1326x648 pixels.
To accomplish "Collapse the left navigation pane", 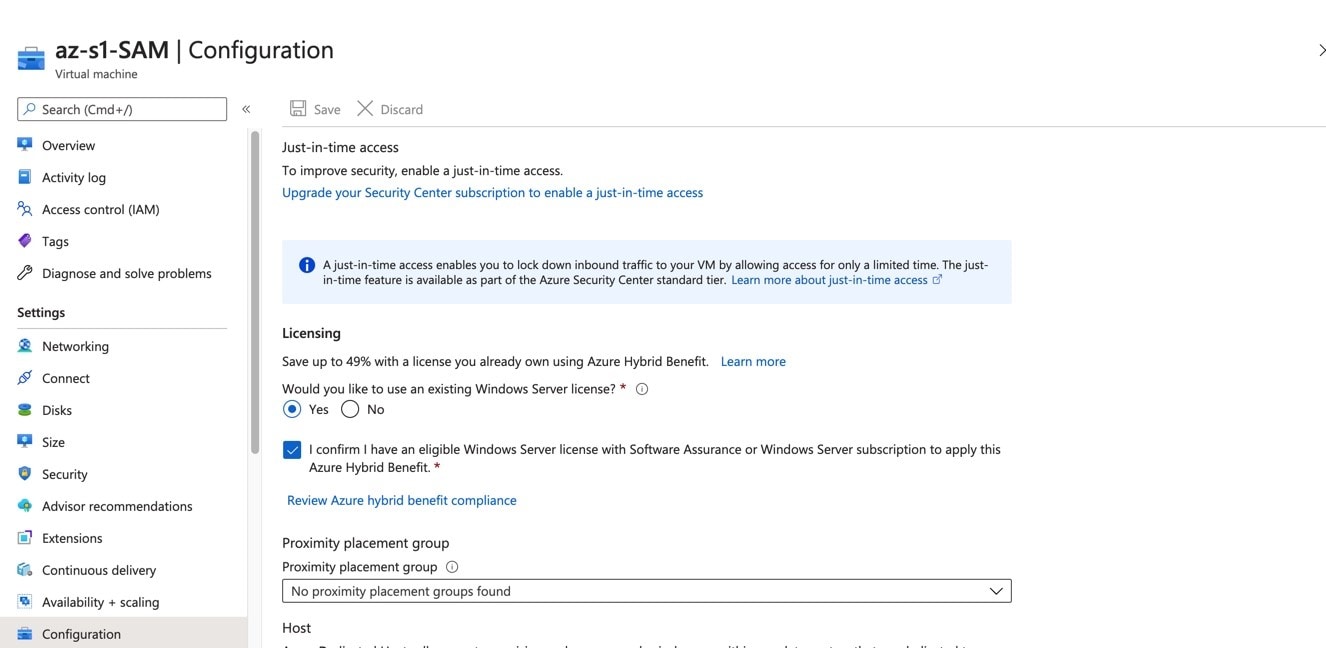I will (x=246, y=108).
